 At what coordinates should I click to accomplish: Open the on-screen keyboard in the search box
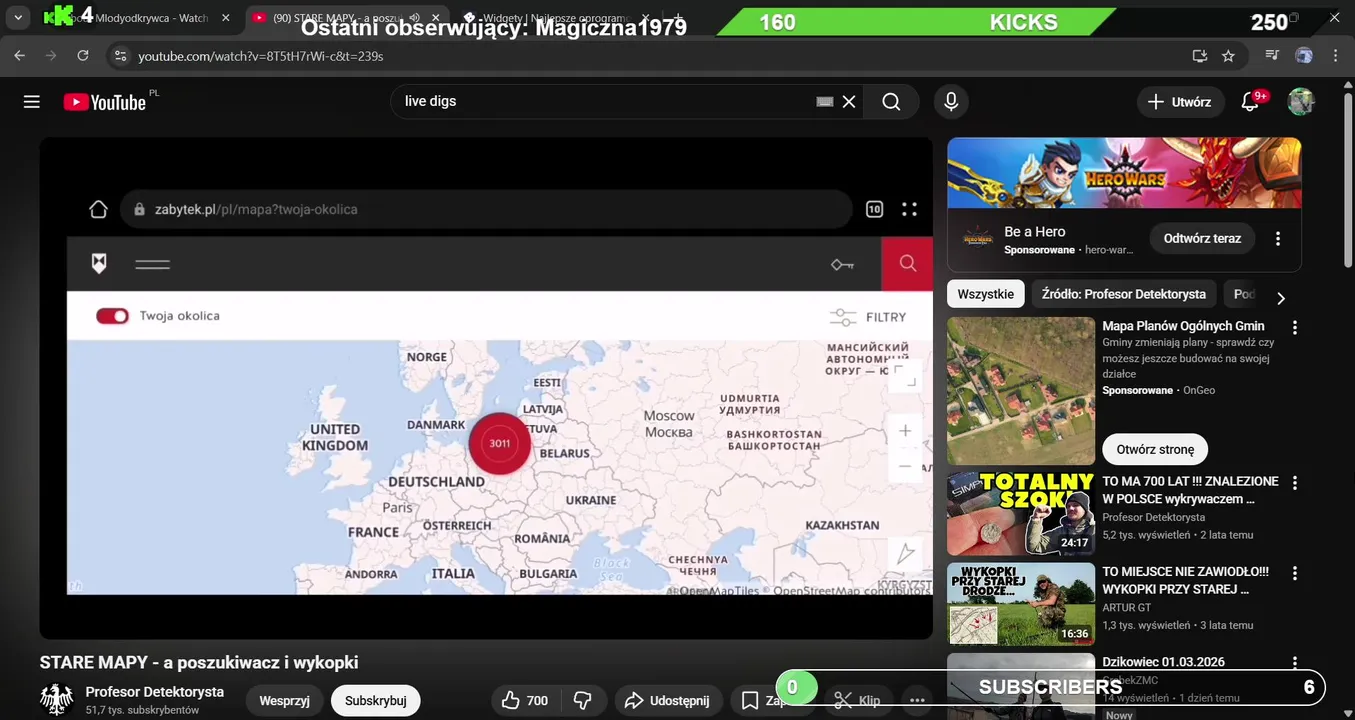(825, 102)
